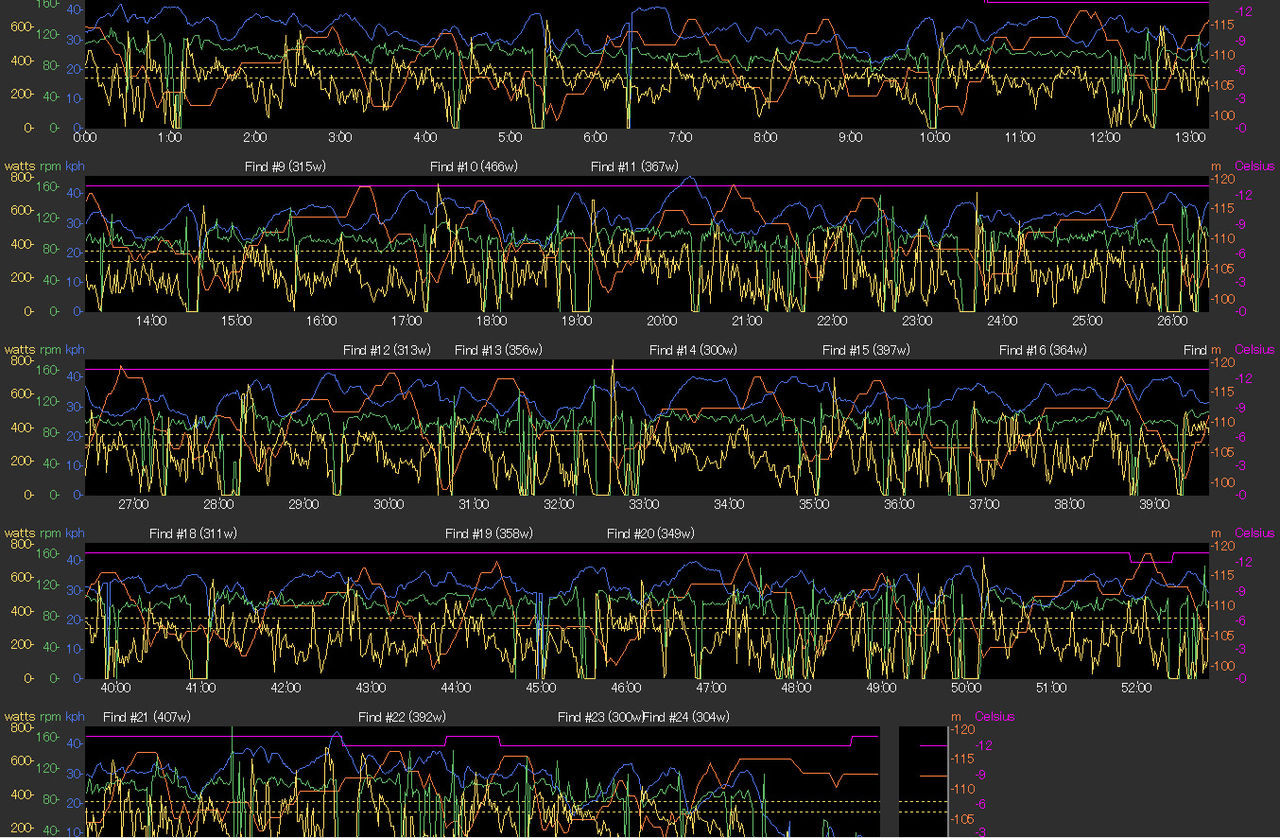Select the '32:00' time axis label
This screenshot has height=838, width=1280.
pos(559,505)
